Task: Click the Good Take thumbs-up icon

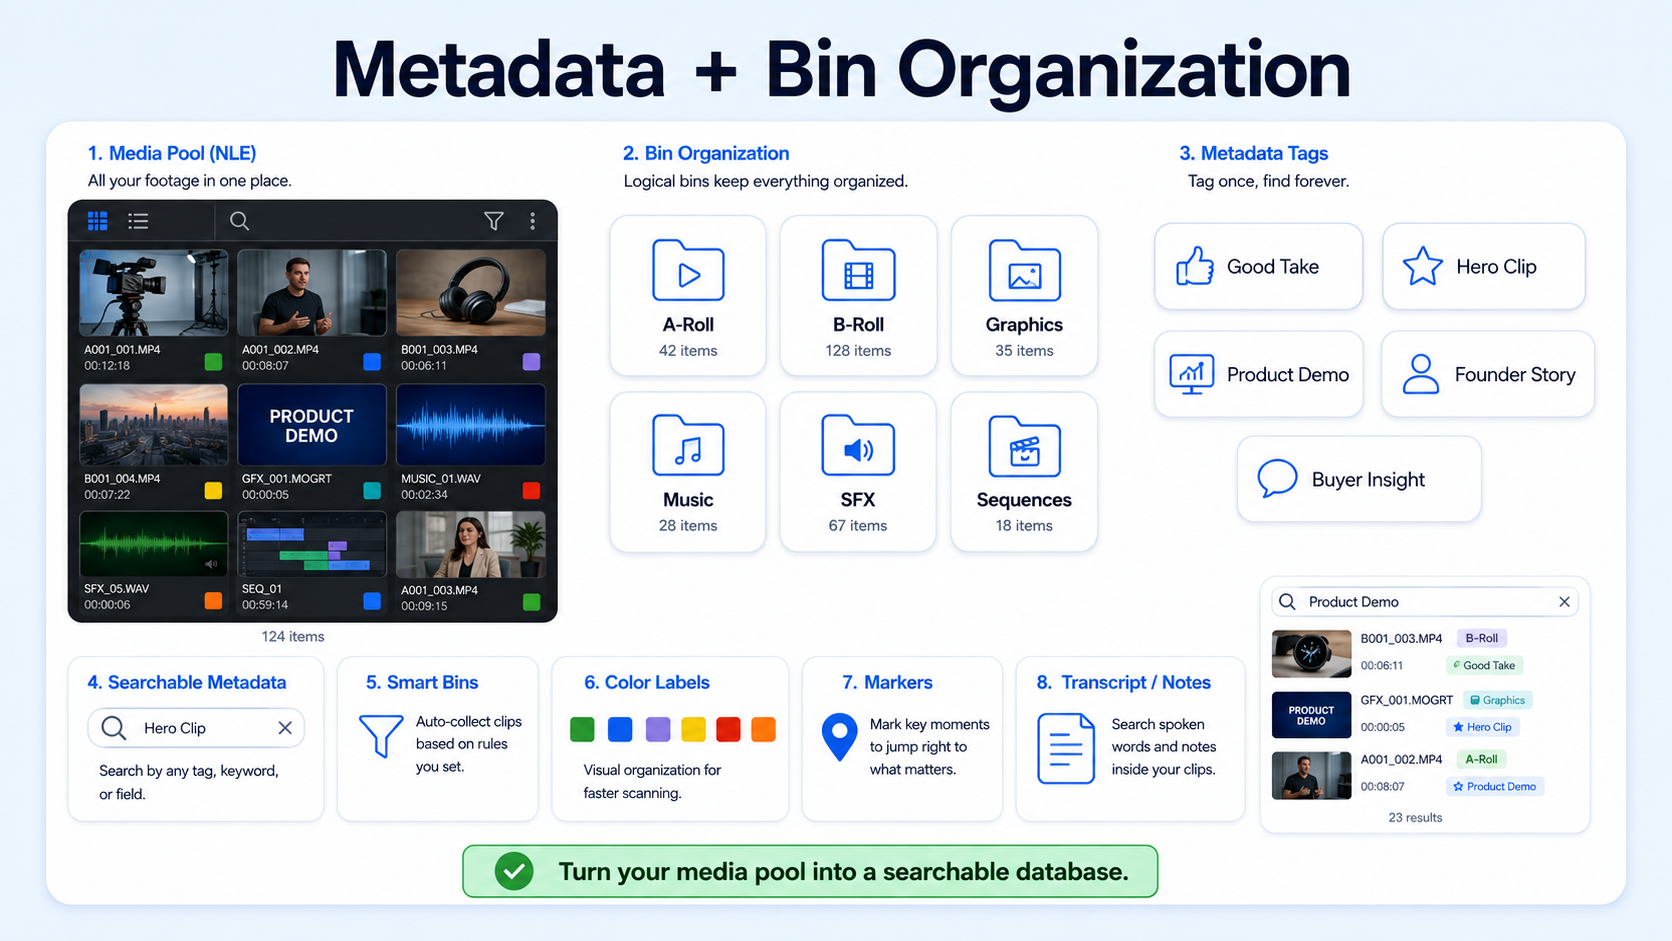Action: 1194,266
